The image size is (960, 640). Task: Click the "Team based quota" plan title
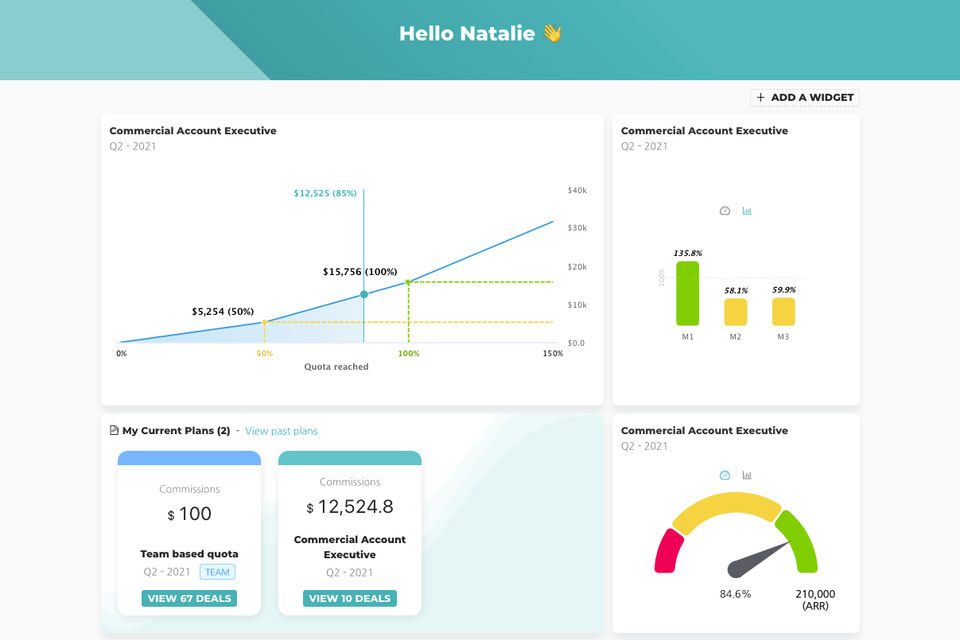(189, 554)
